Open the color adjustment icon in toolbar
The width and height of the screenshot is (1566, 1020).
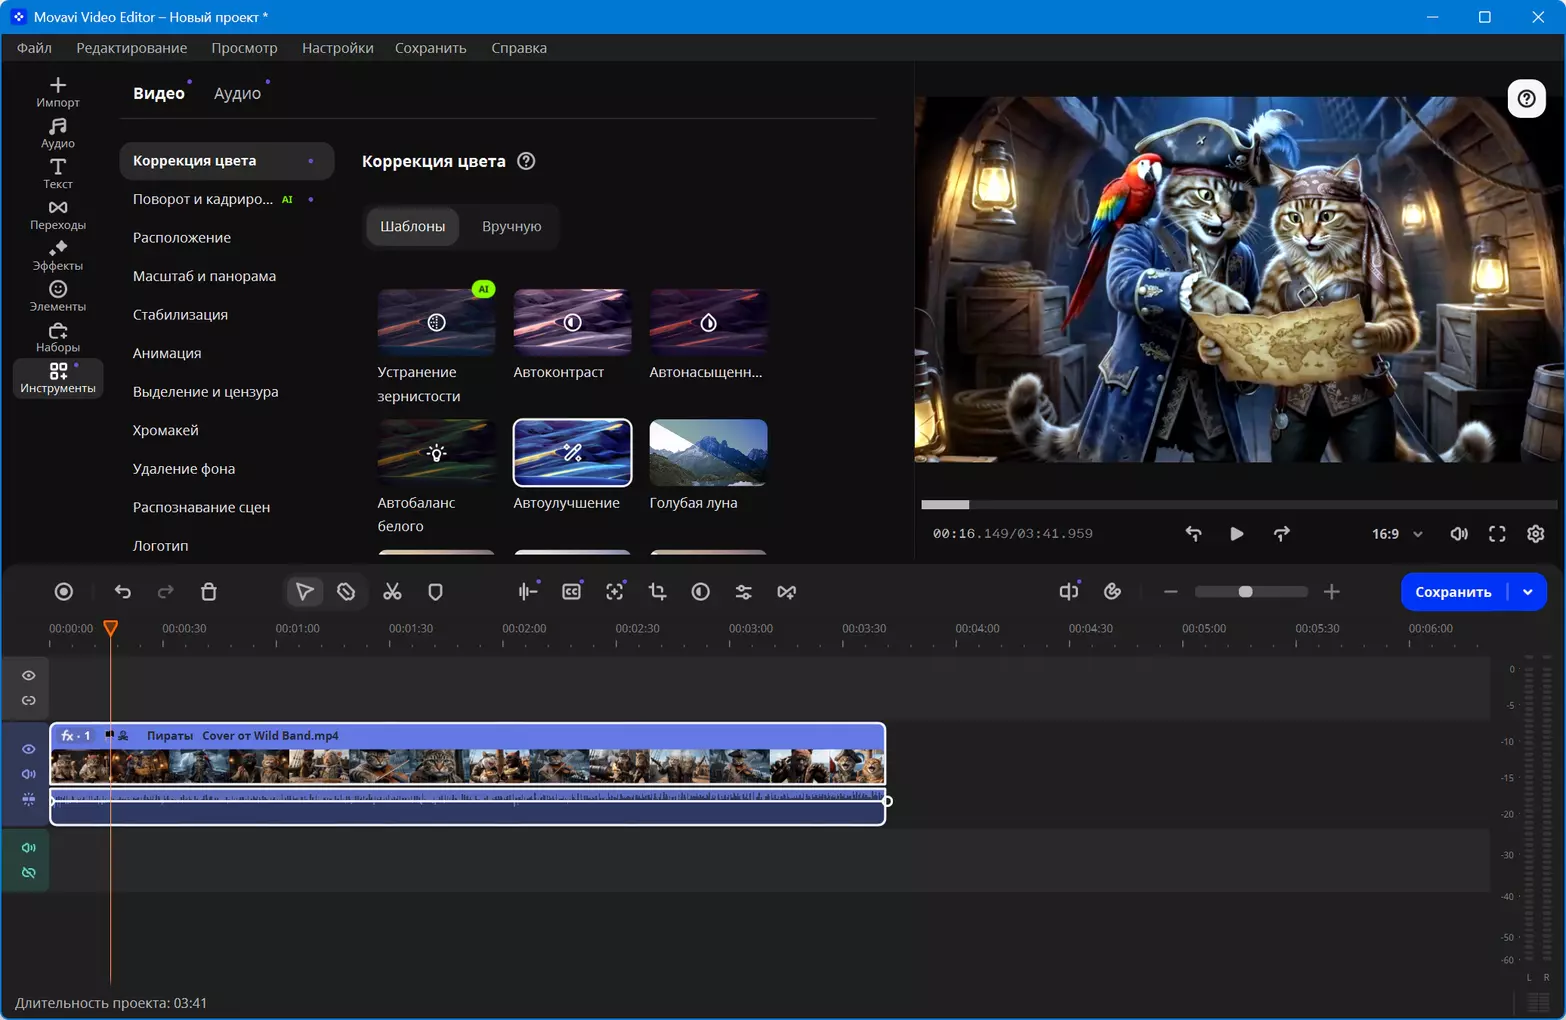(x=700, y=592)
